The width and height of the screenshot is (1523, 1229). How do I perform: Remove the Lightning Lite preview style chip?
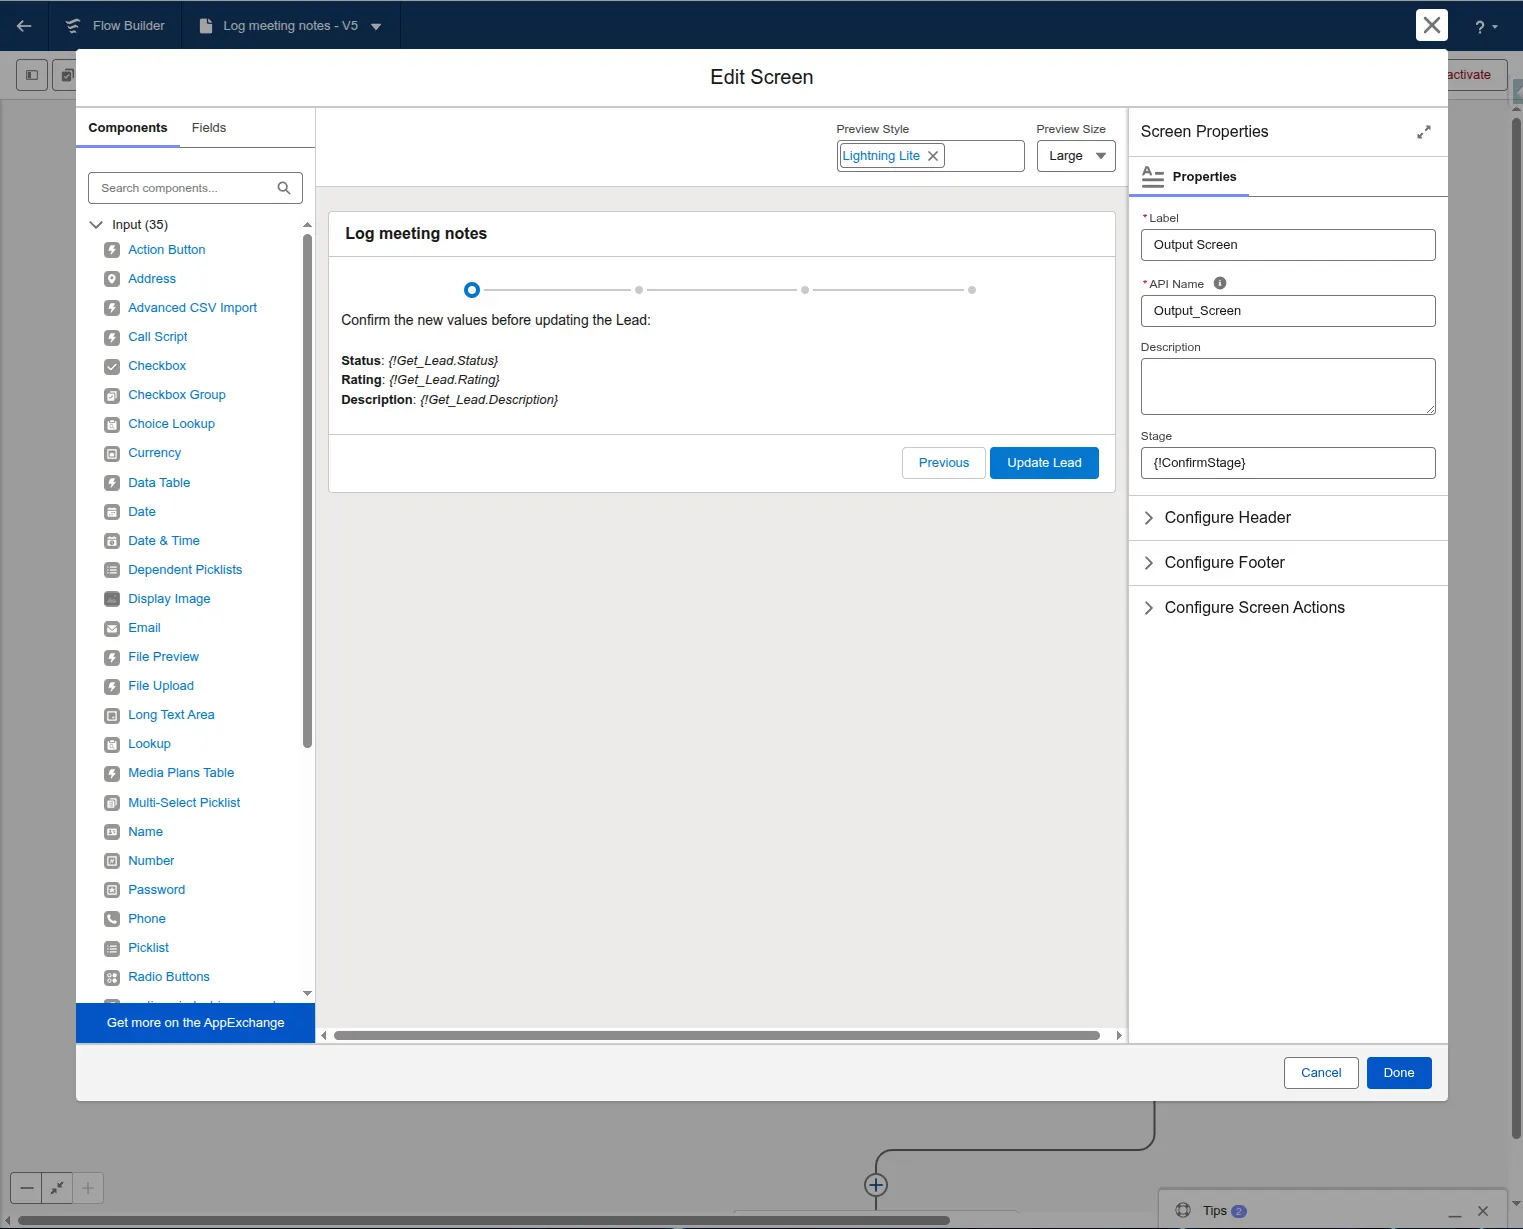933,156
